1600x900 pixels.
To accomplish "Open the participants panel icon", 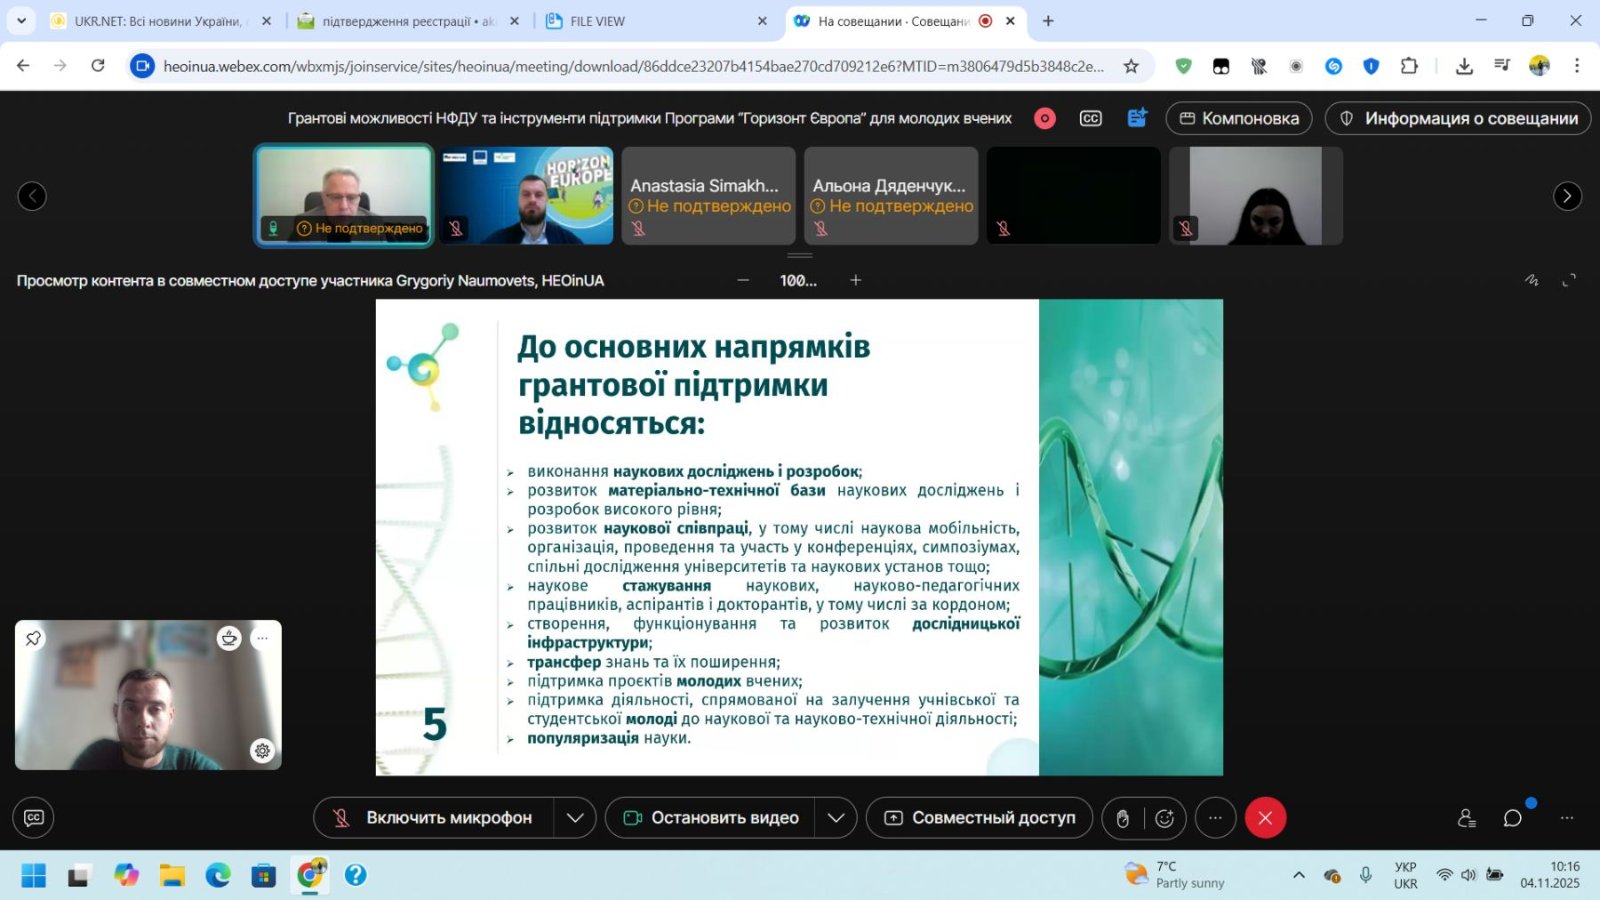I will coord(1466,818).
